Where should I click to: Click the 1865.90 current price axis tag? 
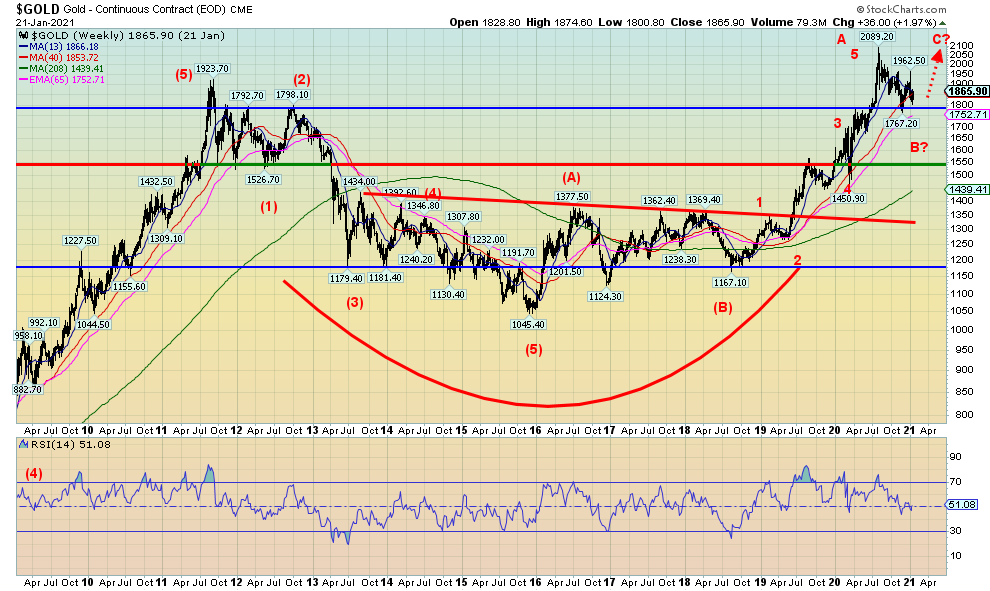click(969, 91)
